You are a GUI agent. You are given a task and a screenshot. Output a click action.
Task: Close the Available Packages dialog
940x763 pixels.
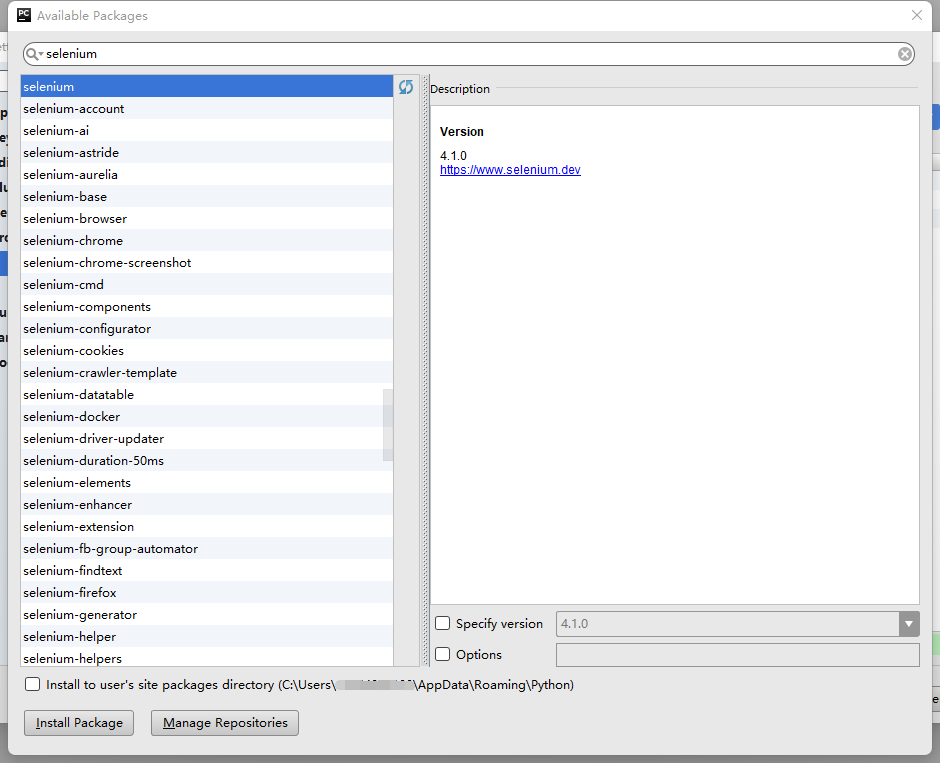pyautogui.click(x=917, y=15)
